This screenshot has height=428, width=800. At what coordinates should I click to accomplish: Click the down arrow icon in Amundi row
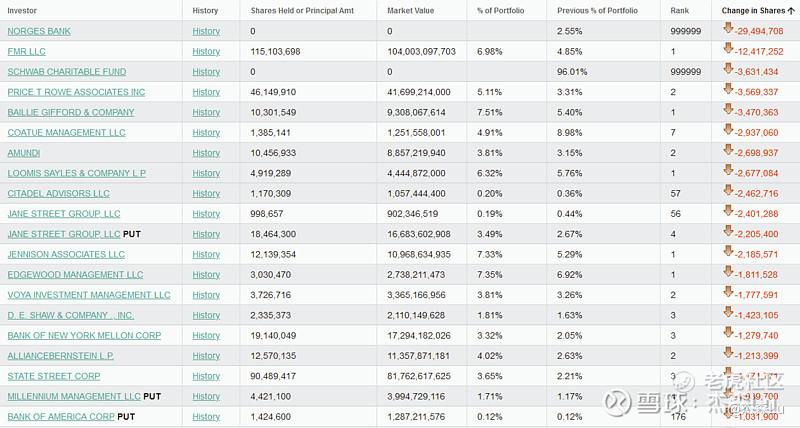click(727, 152)
